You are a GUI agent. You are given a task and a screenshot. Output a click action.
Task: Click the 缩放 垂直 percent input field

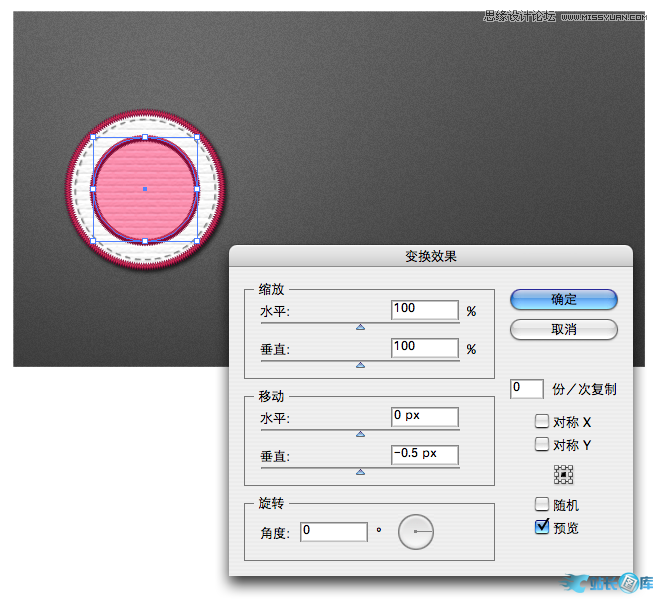tap(425, 348)
